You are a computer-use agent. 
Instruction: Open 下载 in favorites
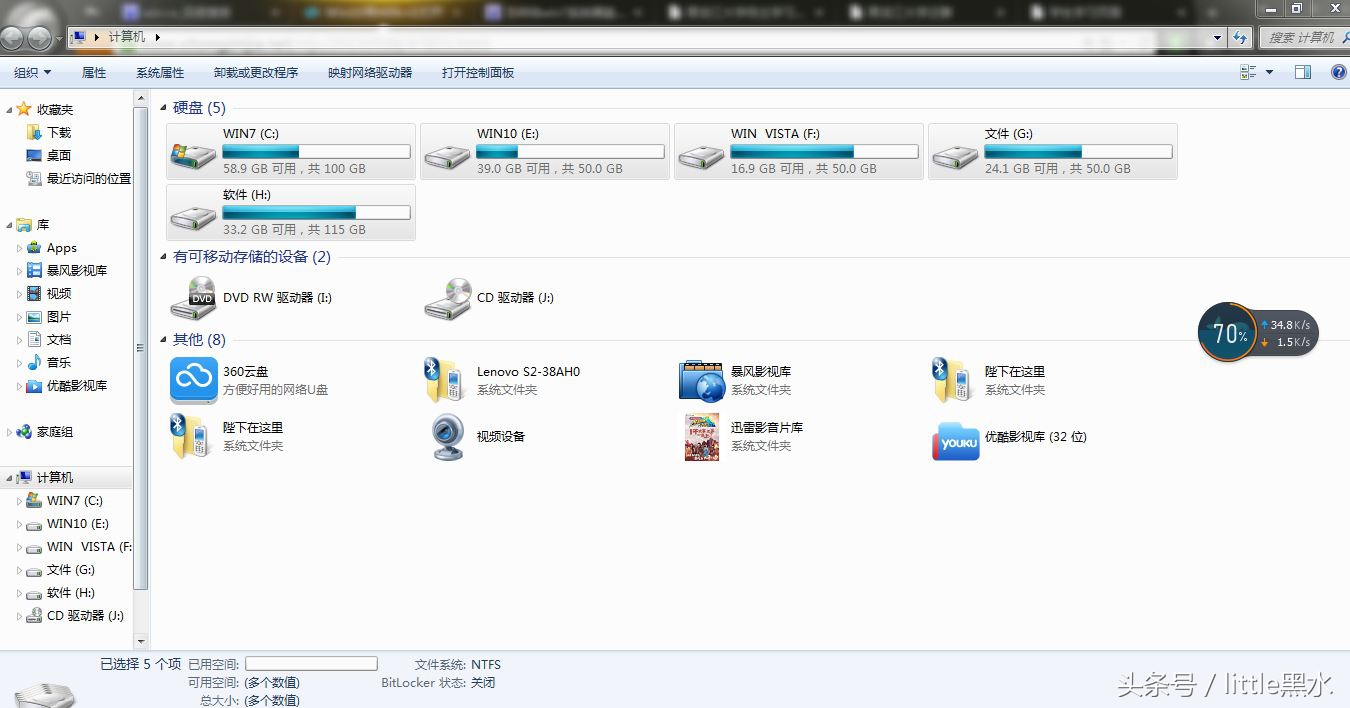[59, 132]
